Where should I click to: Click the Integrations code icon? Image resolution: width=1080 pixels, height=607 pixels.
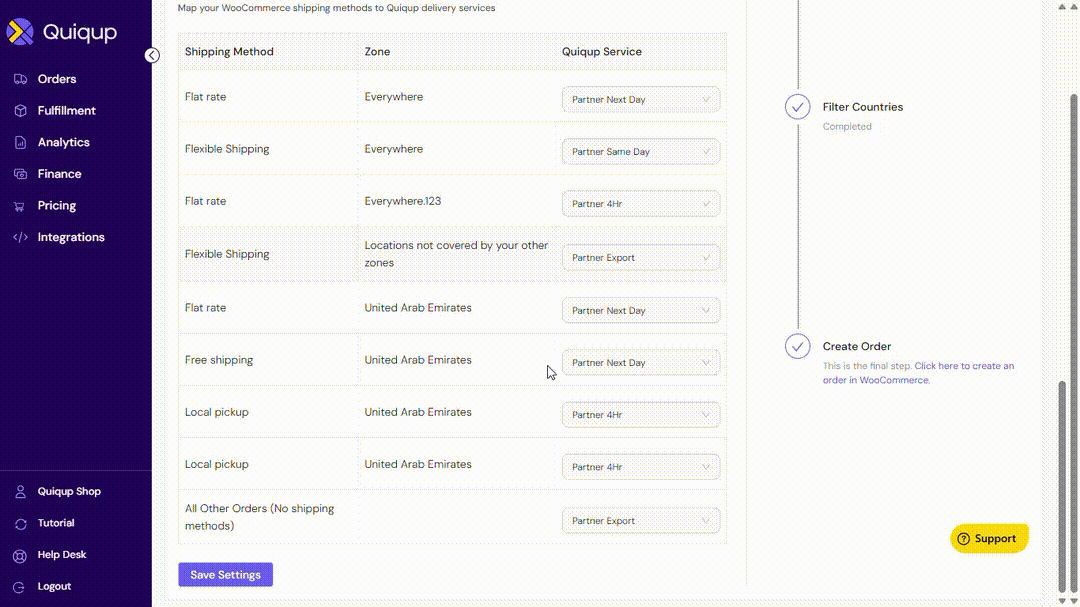pyautogui.click(x=20, y=237)
